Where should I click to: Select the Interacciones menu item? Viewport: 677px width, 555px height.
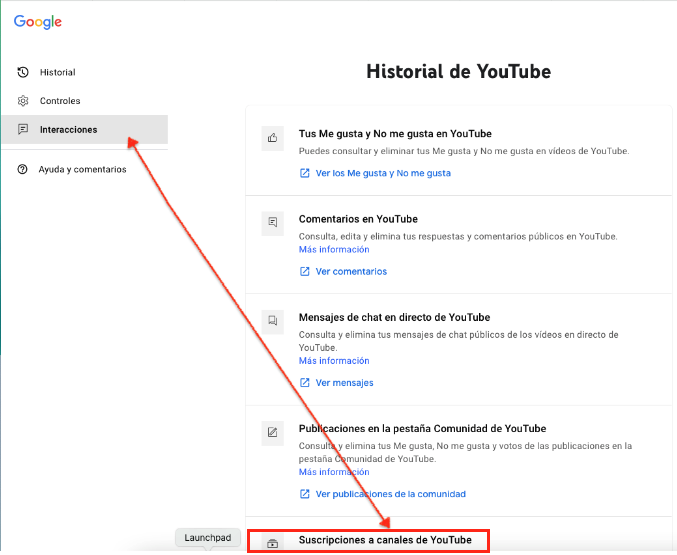pyautogui.click(x=85, y=129)
